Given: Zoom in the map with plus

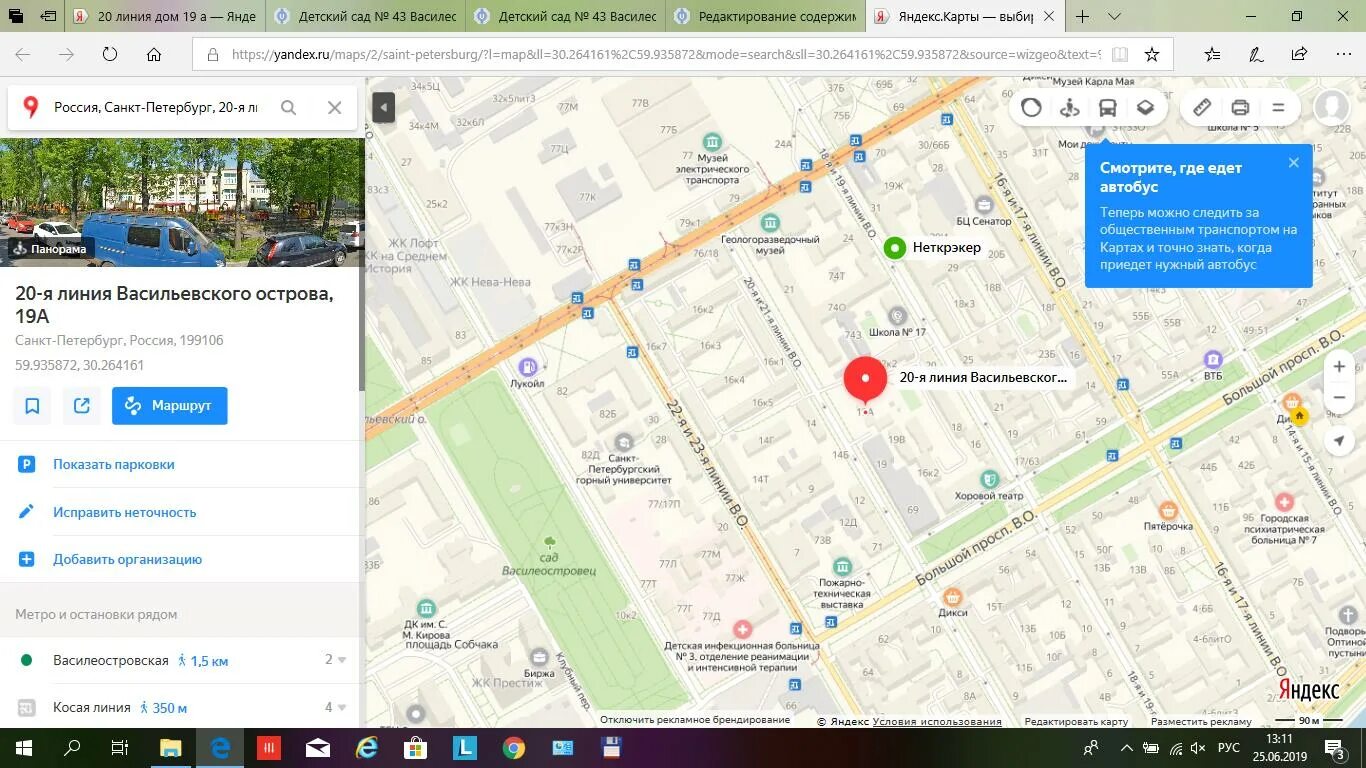Looking at the screenshot, I should 1339,367.
